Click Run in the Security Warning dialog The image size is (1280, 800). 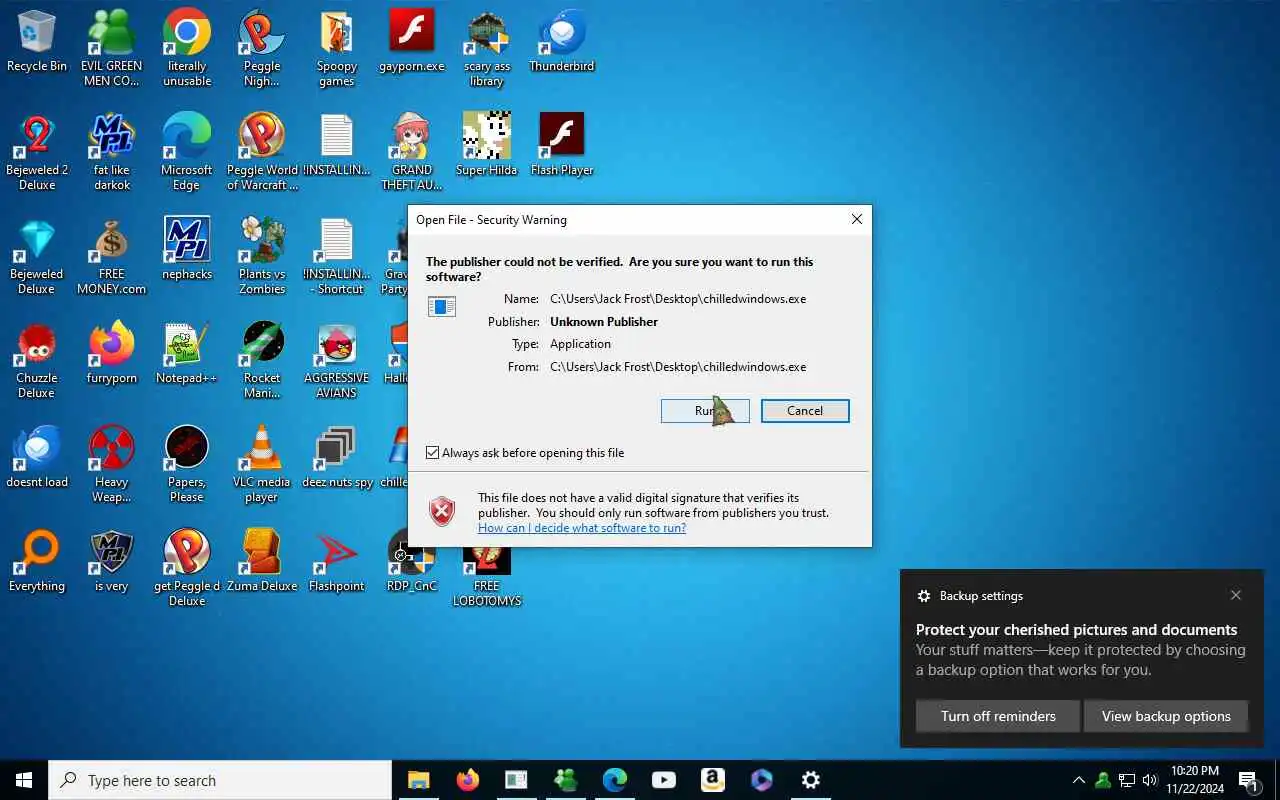tap(705, 411)
